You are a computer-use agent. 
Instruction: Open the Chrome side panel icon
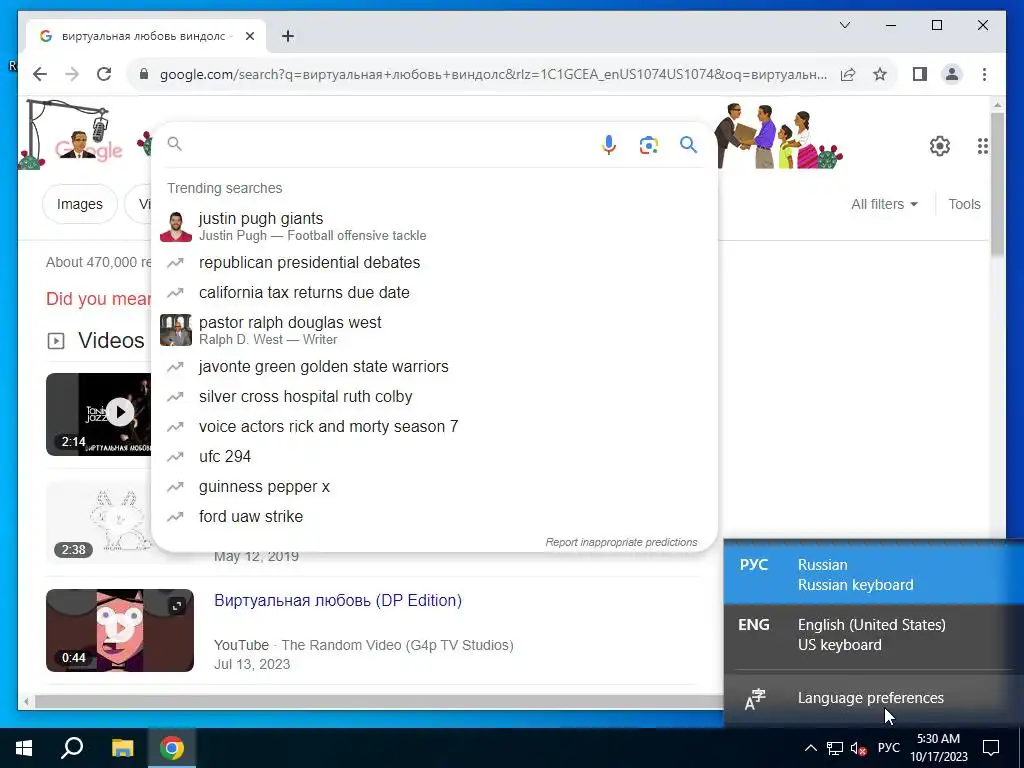(920, 74)
